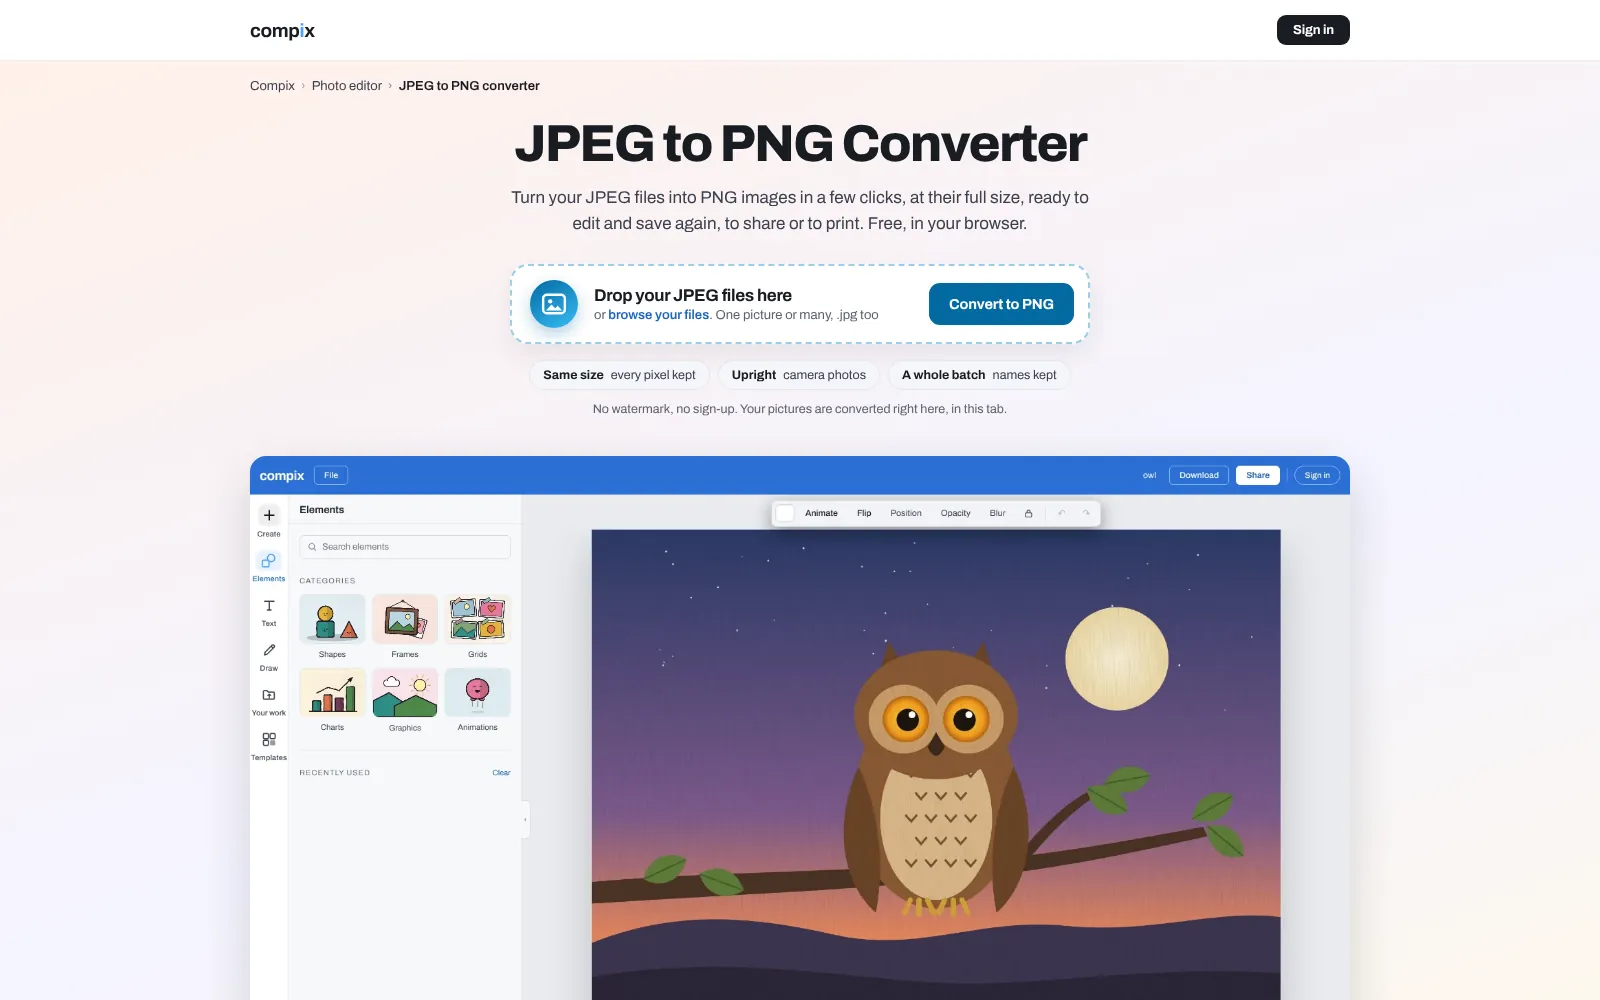The width and height of the screenshot is (1600, 1000).
Task: Click the image upload icon in dropzone
Action: click(x=554, y=304)
